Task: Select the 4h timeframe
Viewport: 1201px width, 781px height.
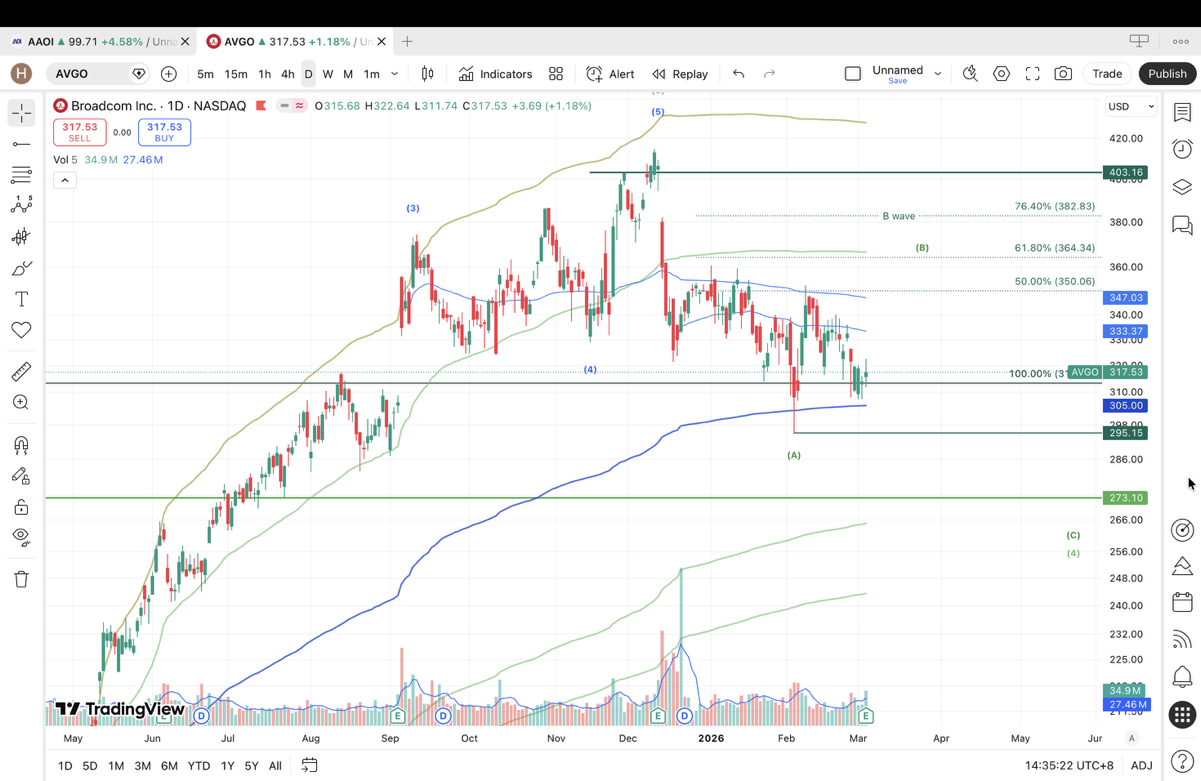Action: pos(287,74)
